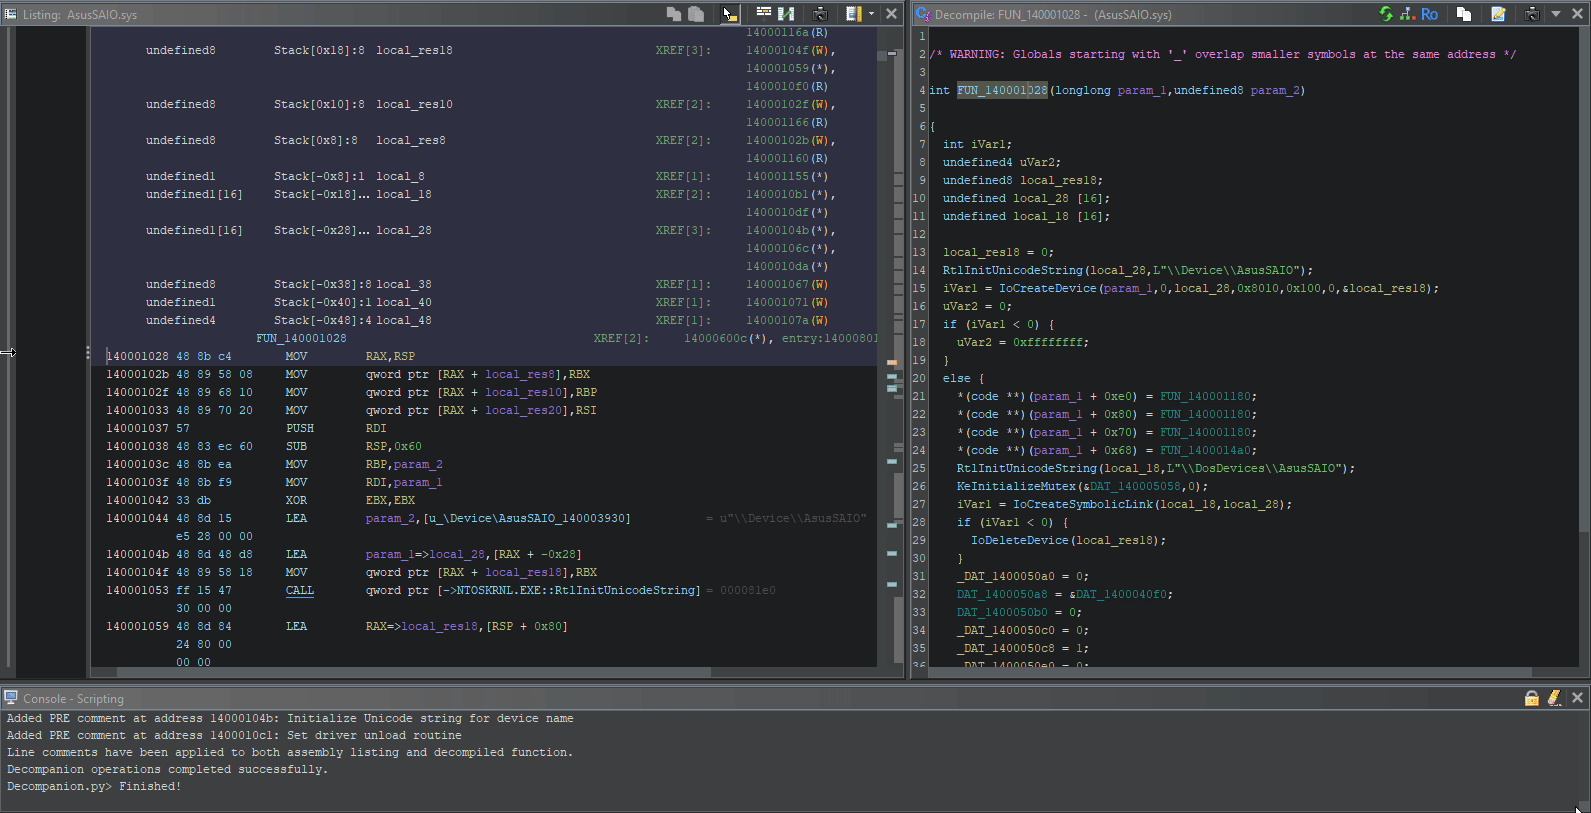Click the 'else {' line in decompiler

point(964,378)
